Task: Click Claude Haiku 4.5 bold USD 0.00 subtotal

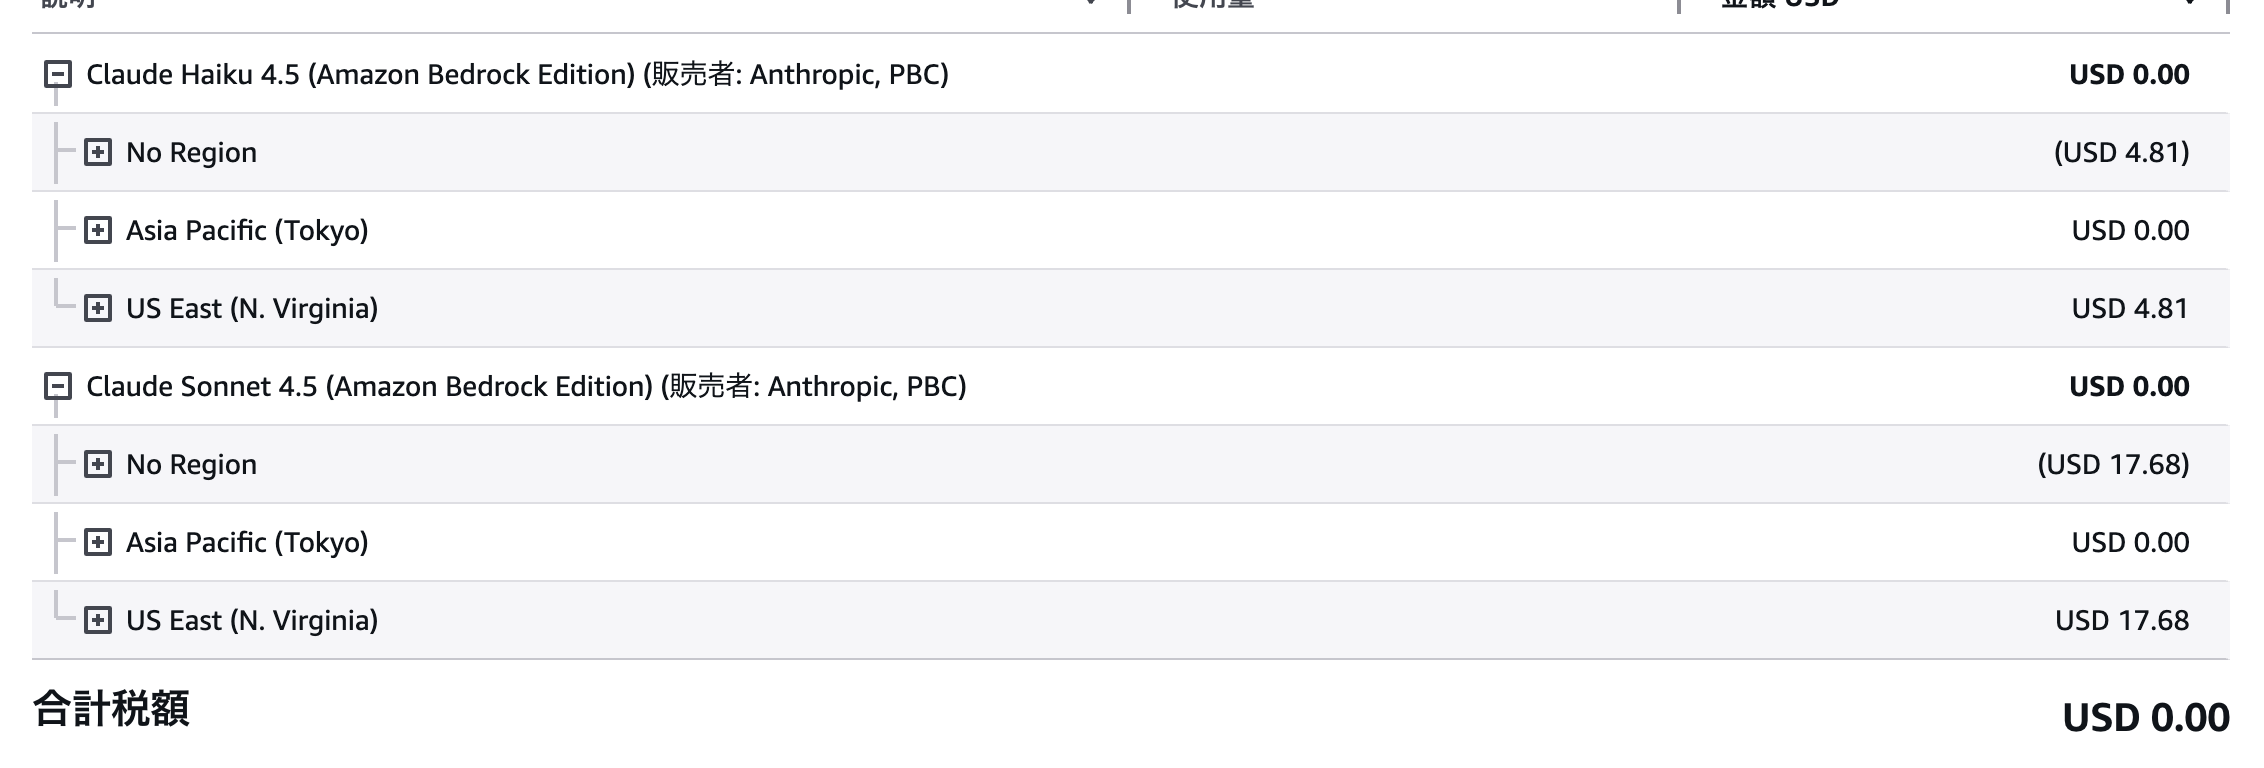Action: click(x=2129, y=75)
